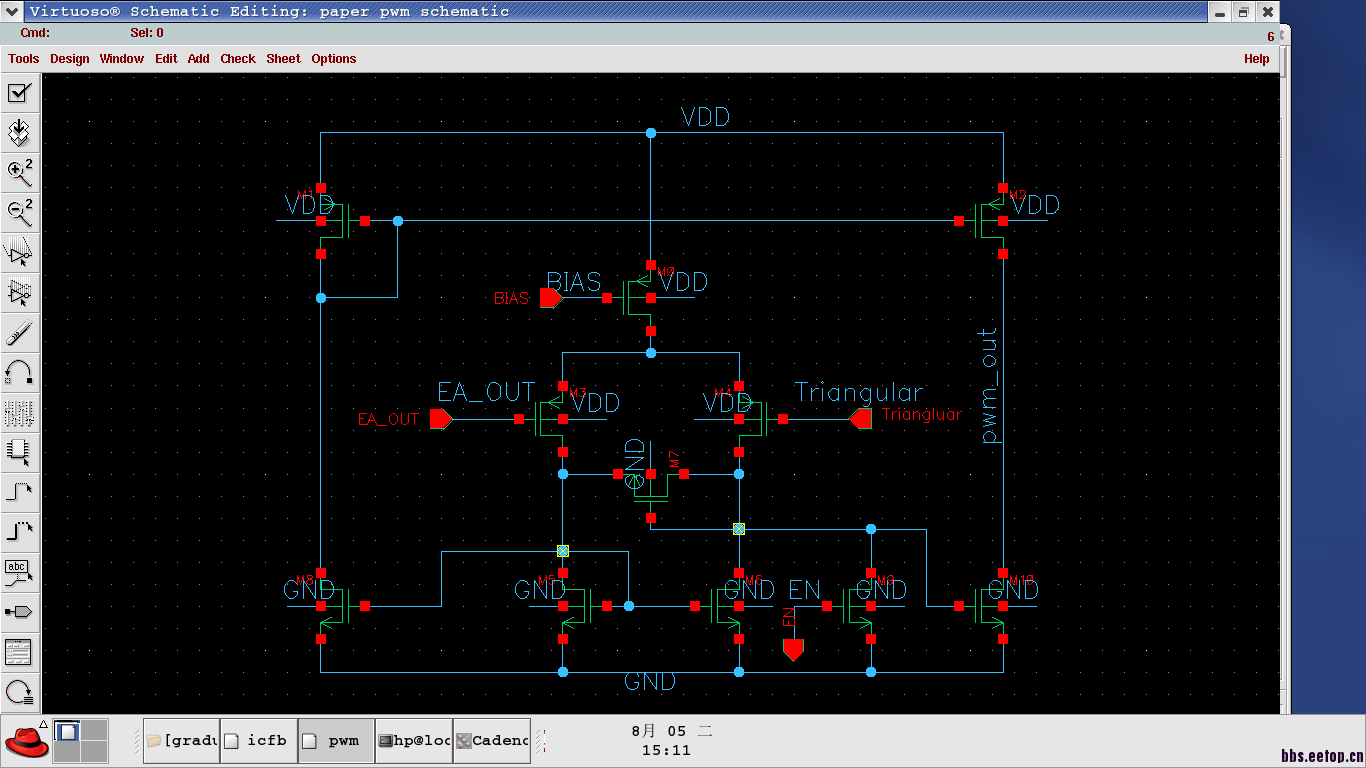Screen dimensions: 1366x768
Task: Click the Check and Save icon
Action: [x=19, y=93]
